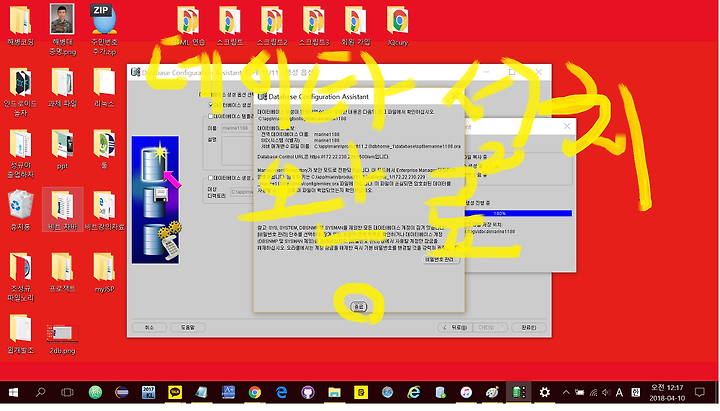
Task: Open iTunes from the taskbar
Action: coord(466,393)
